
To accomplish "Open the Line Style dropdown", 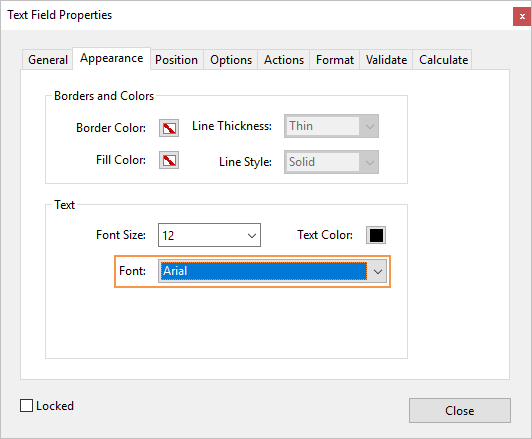I will [331, 162].
